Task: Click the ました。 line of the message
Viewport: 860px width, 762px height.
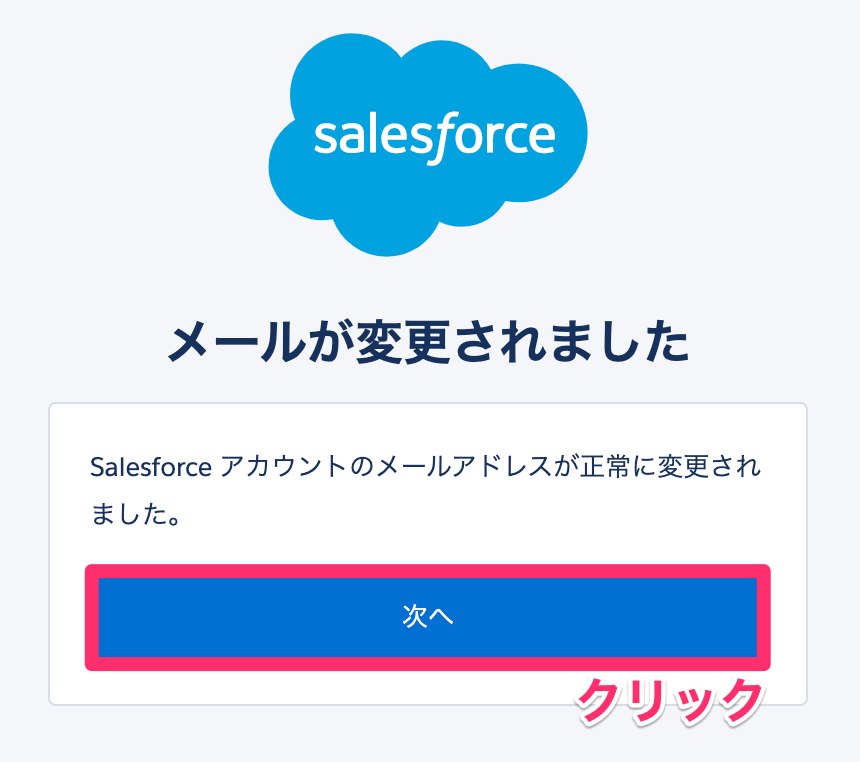Action: click(x=136, y=515)
